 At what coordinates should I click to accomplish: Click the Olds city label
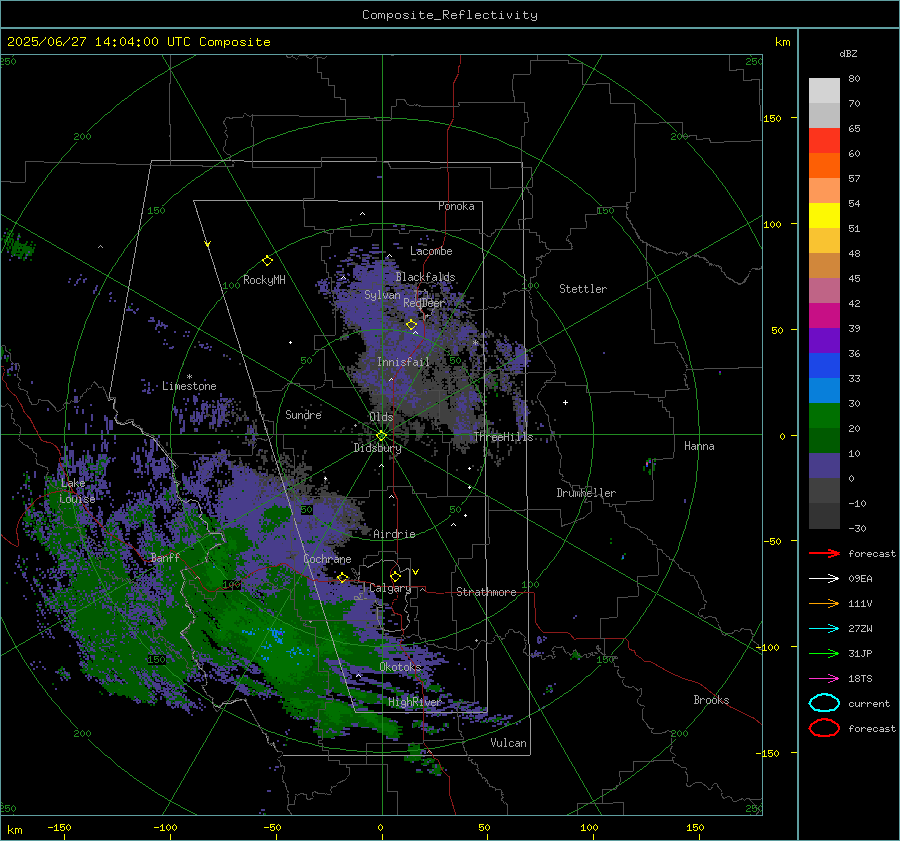coord(381,417)
